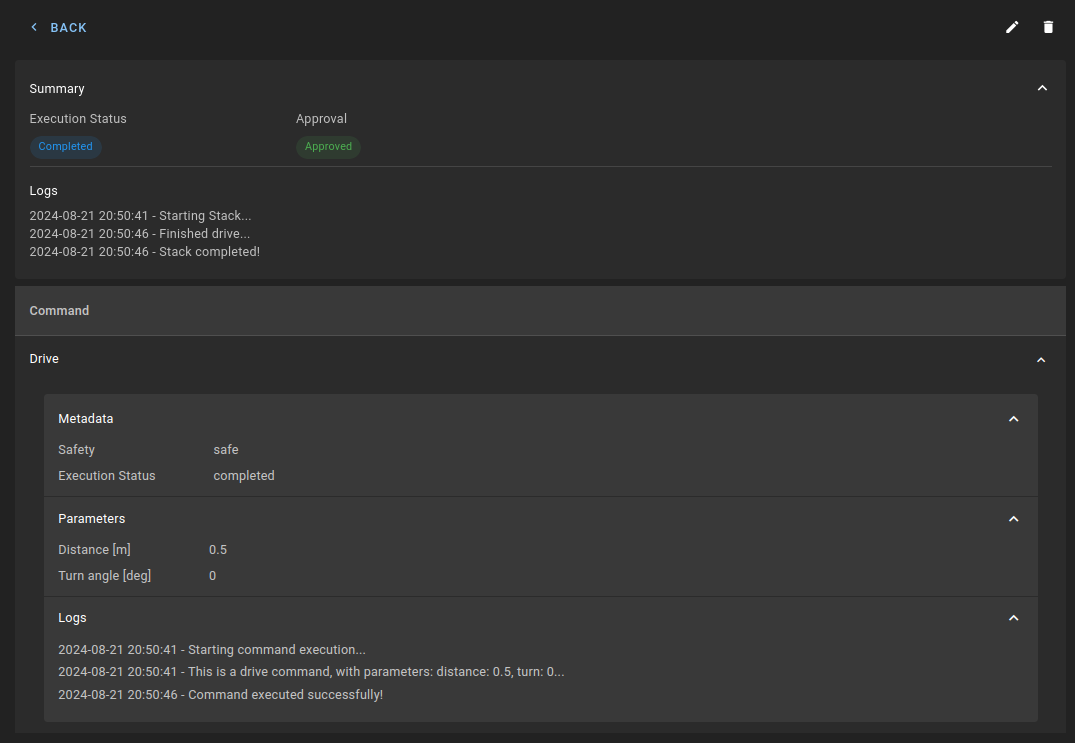Screen dimensions: 1075x743
Task: Select 'Starting command execution...' log line
Action: click(x=212, y=650)
